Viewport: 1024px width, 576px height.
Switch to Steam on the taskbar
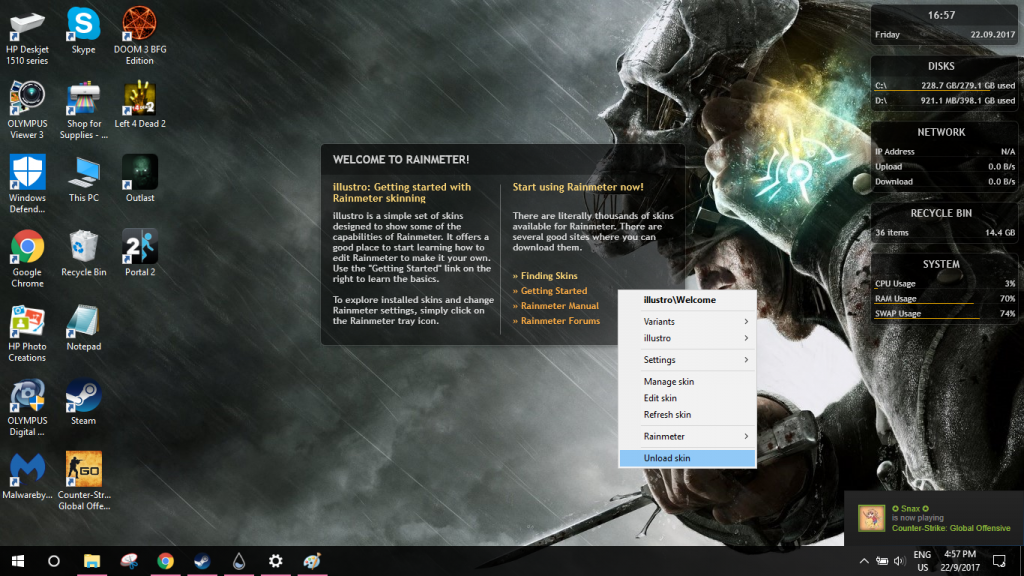(x=202, y=561)
